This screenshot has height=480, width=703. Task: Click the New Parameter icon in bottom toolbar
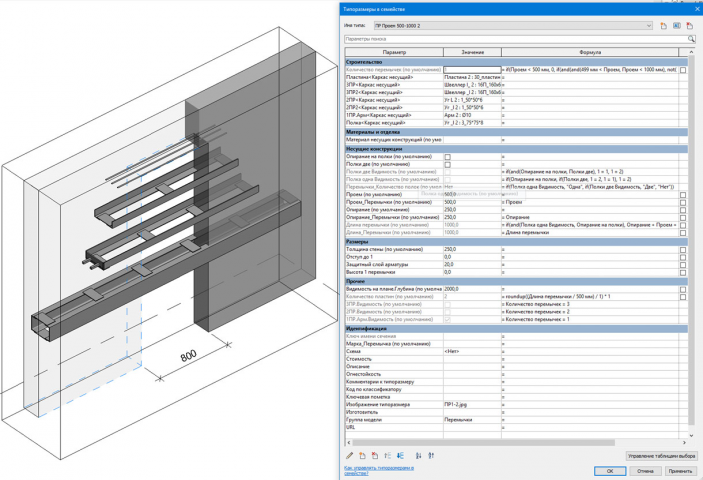(362, 456)
